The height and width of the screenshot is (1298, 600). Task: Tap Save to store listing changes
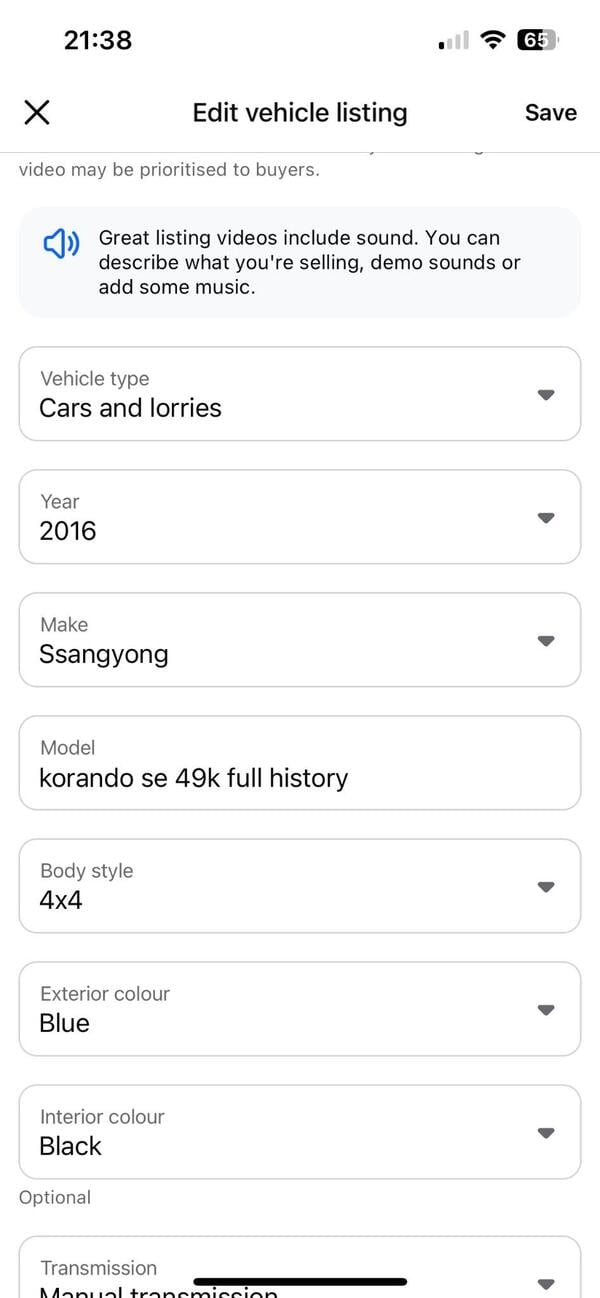[x=550, y=112]
